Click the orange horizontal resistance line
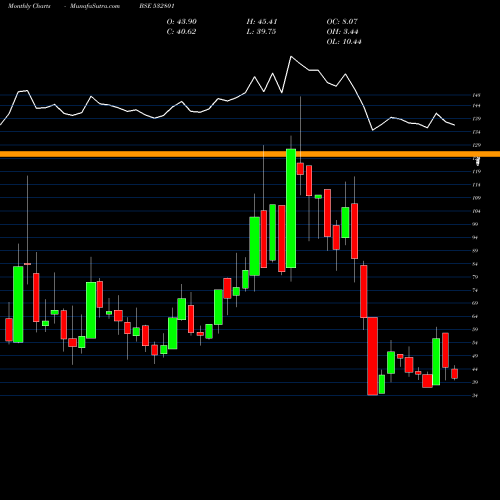 click(250, 154)
